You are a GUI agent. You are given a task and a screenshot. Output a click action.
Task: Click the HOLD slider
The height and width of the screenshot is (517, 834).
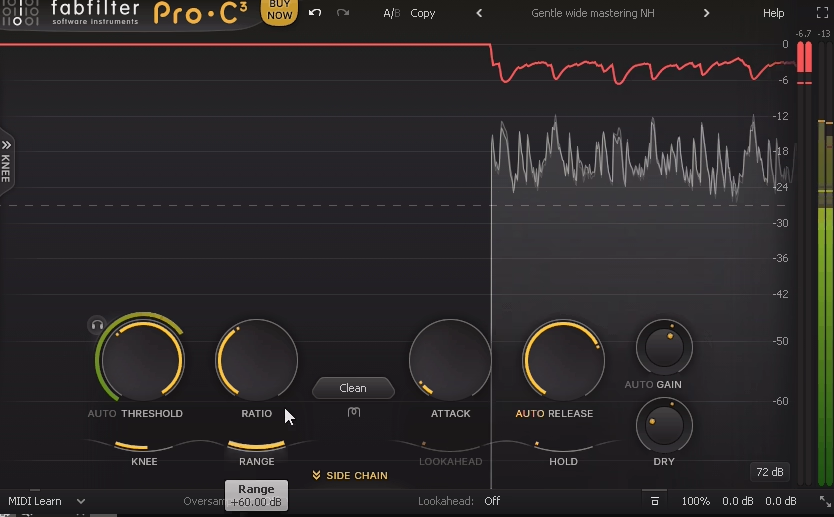pyautogui.click(x=563, y=446)
